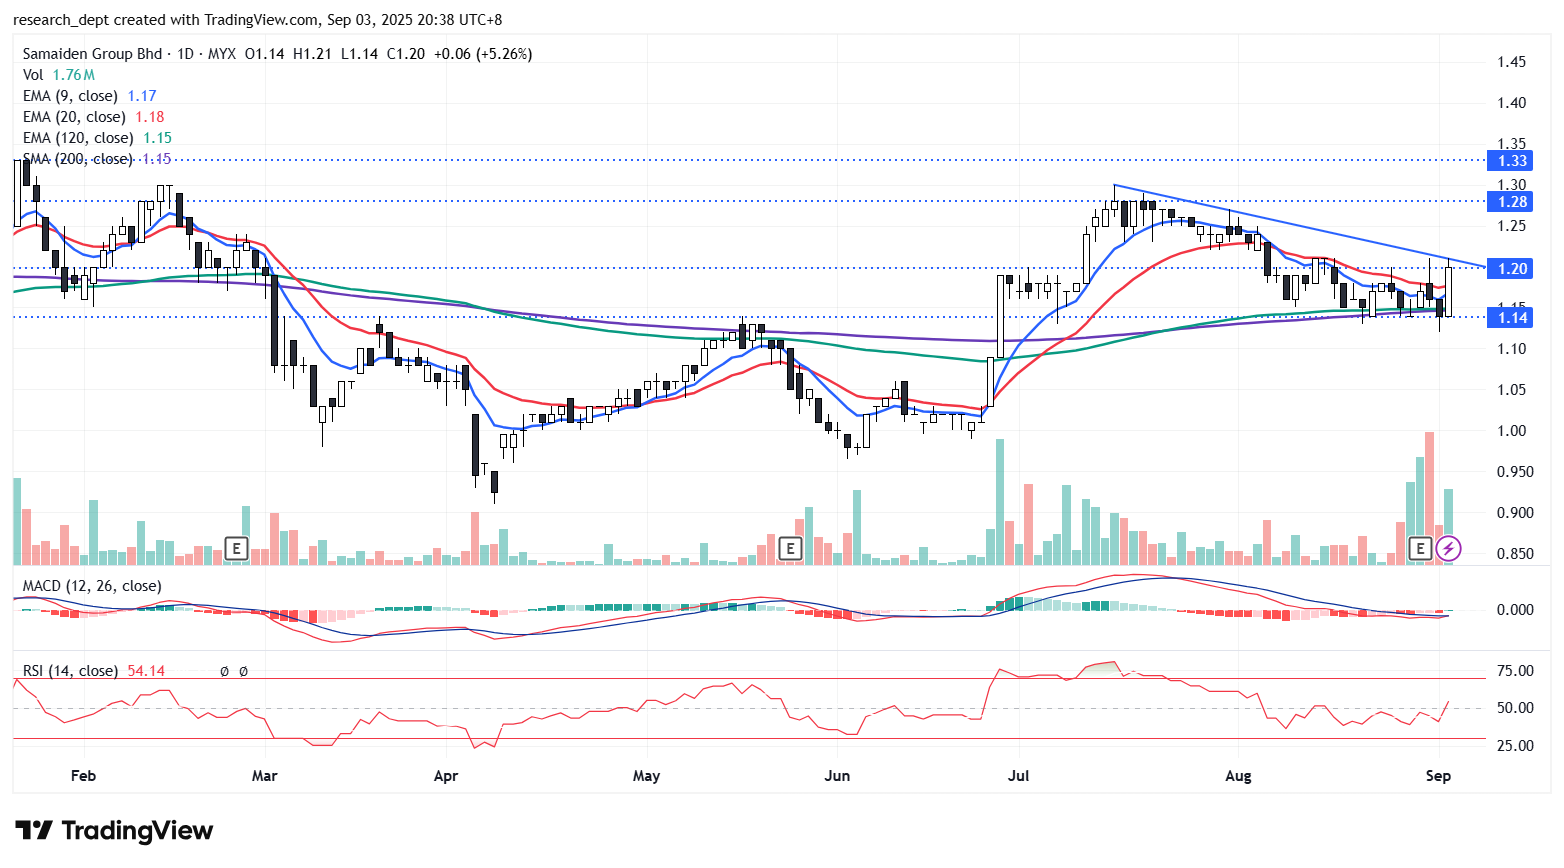Select the EMA (9, close) indicator legend
Screen dimensions: 1564x868
tap(70, 96)
